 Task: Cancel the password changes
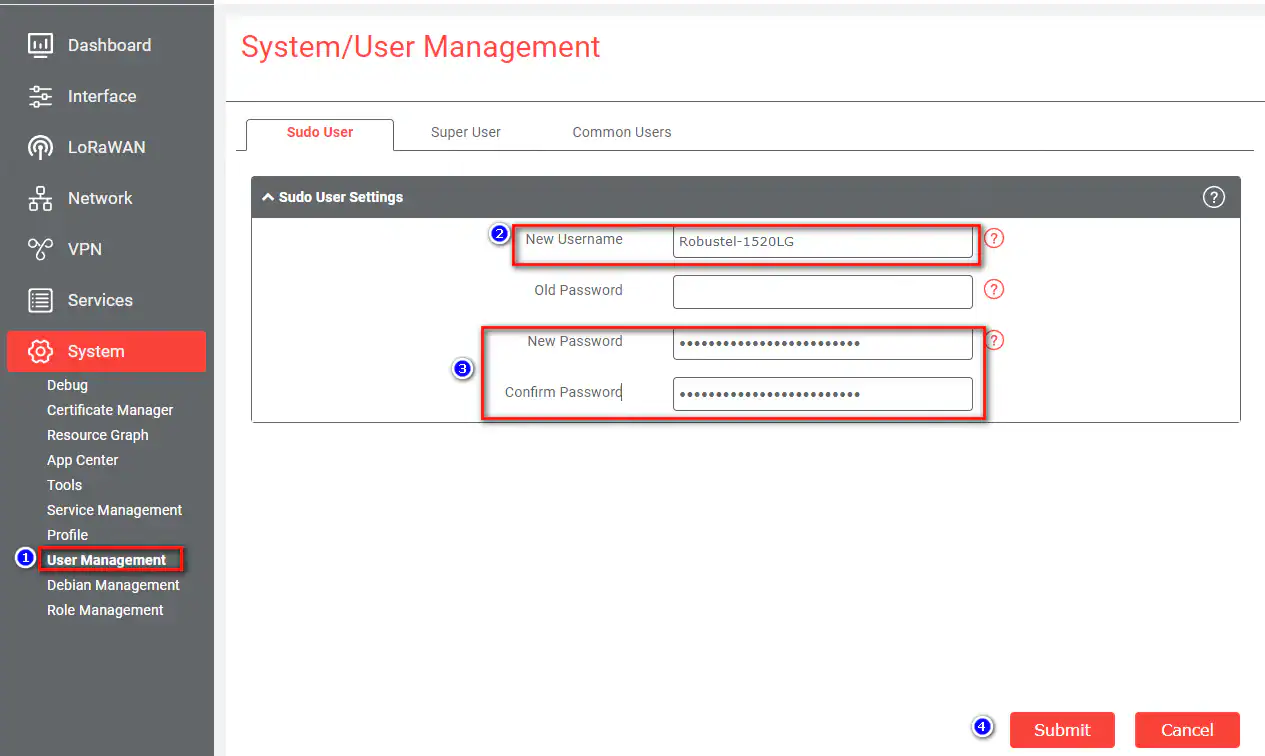pos(1187,730)
